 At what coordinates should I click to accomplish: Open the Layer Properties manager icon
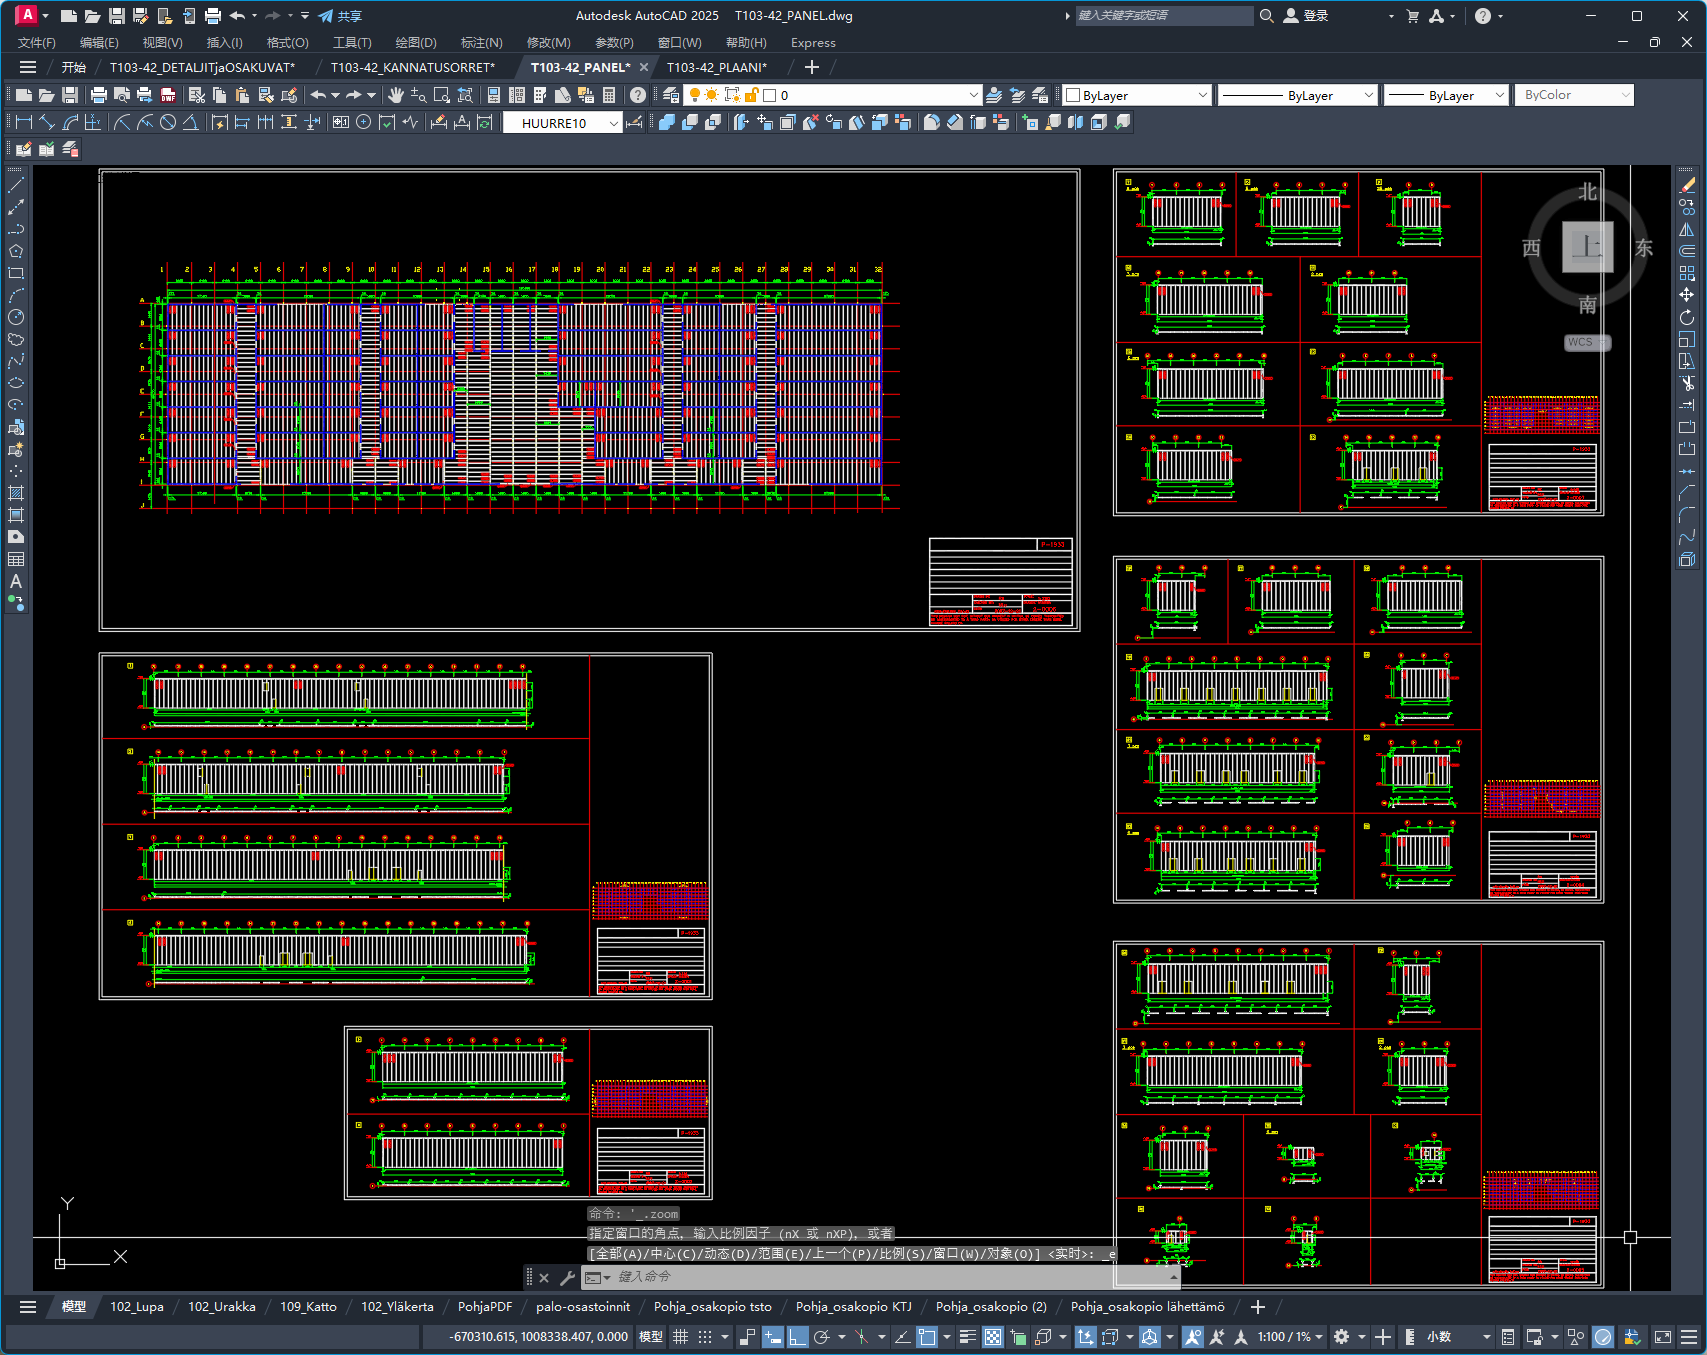[x=671, y=95]
